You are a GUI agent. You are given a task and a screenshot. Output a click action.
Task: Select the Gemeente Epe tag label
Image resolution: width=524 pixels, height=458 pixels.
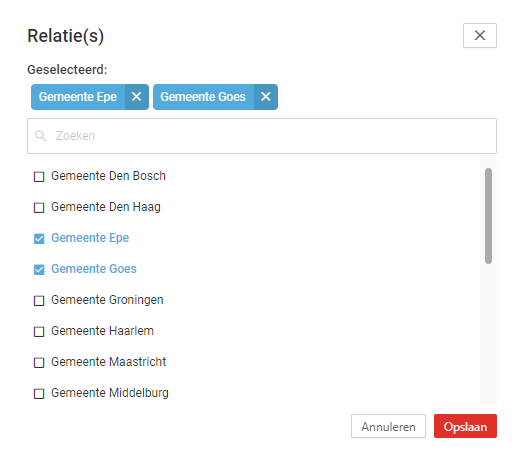pyautogui.click(x=78, y=97)
